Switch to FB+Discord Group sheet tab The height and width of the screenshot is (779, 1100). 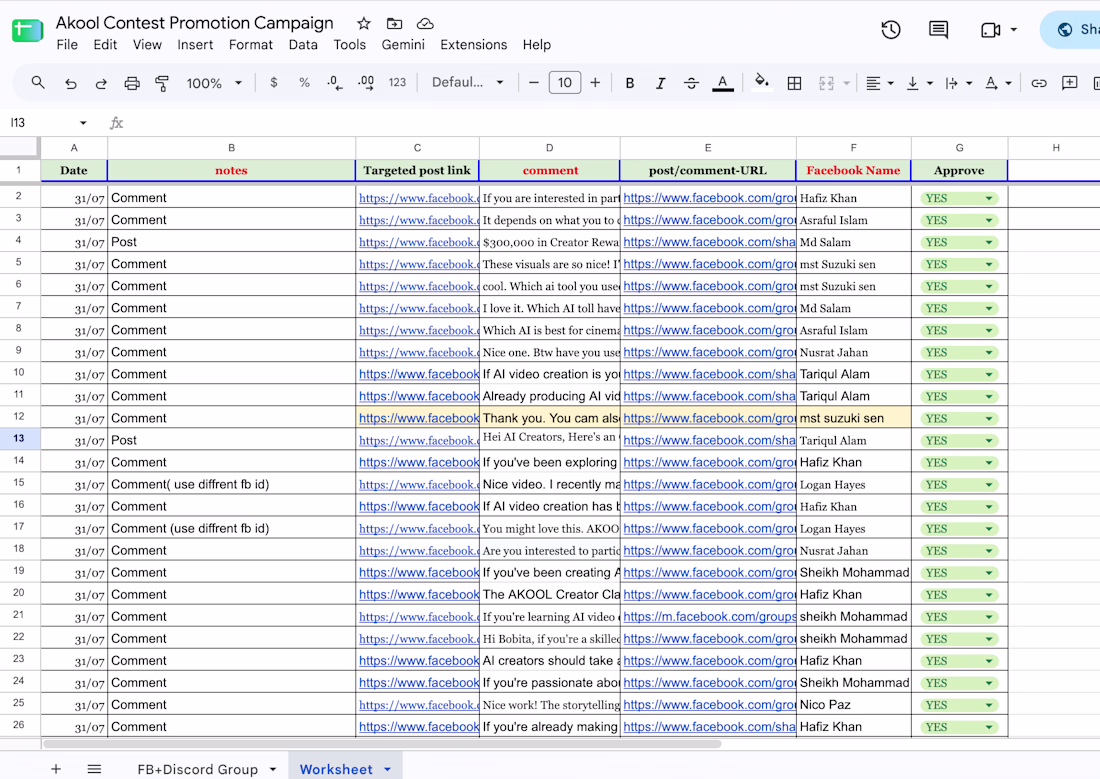pos(198,769)
